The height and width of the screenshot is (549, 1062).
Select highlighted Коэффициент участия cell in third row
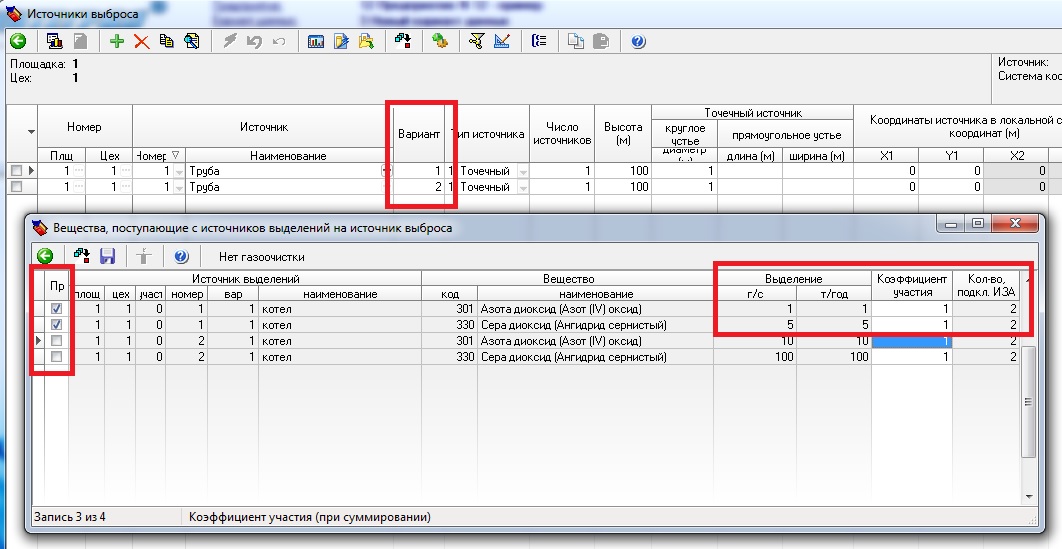[x=911, y=341]
